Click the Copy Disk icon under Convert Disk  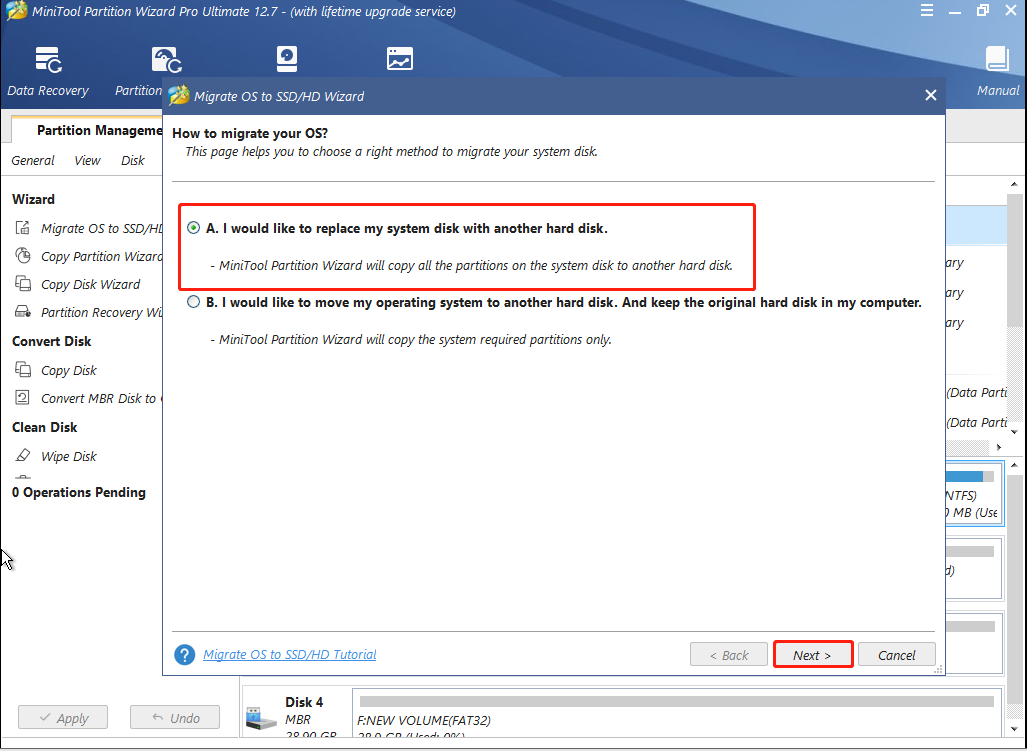pyautogui.click(x=23, y=370)
